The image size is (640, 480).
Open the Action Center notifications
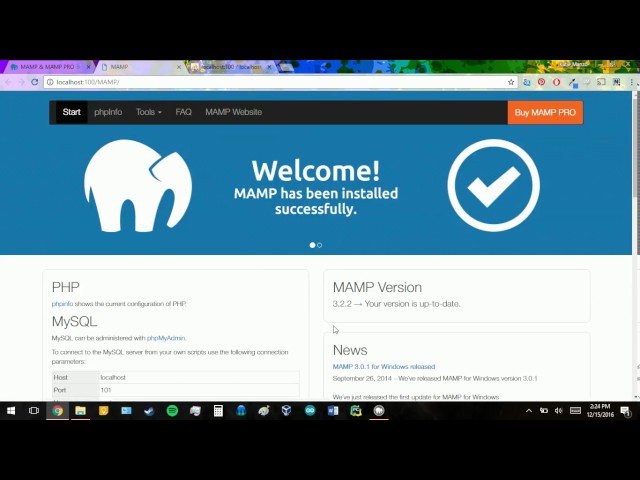625,411
